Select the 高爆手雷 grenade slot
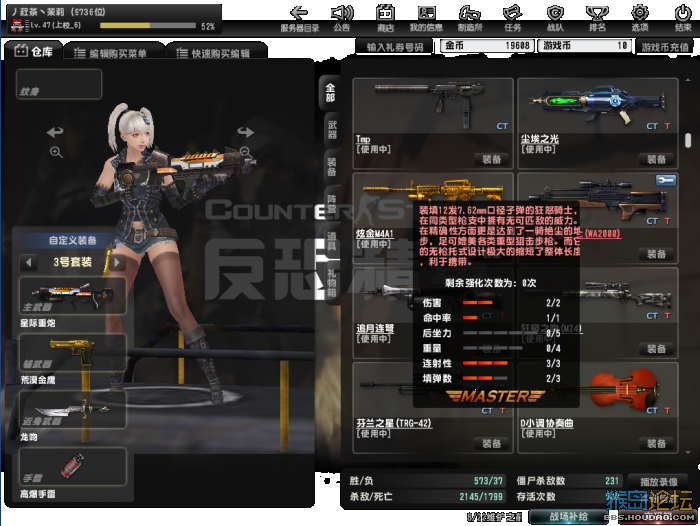The width and height of the screenshot is (700, 526). coord(72,467)
